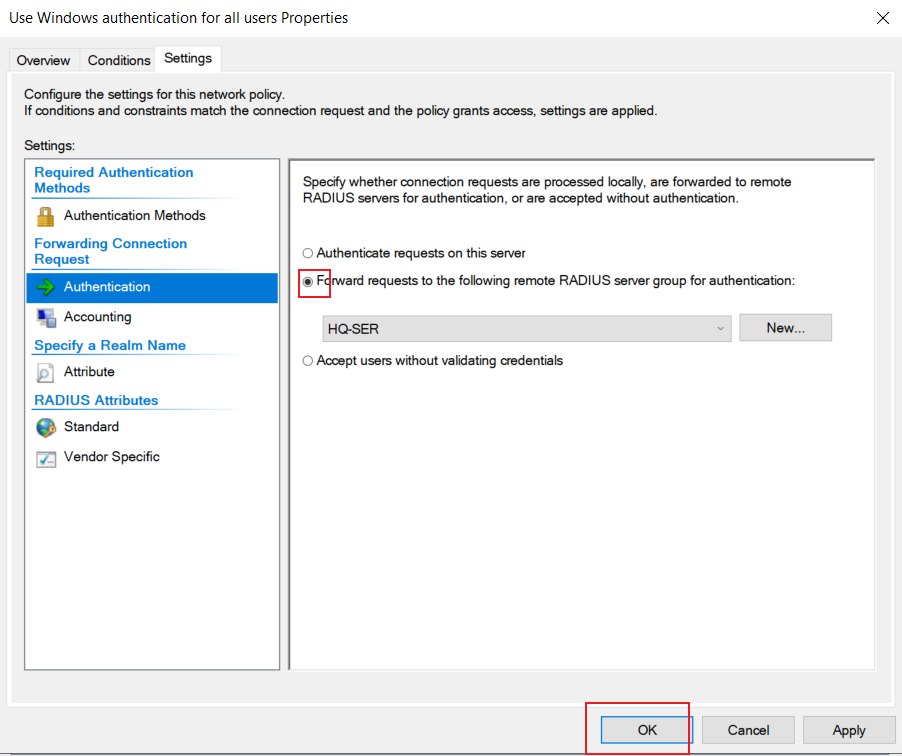Open the HQ-SER server group dropdown
The height and width of the screenshot is (756, 902).
click(x=526, y=329)
